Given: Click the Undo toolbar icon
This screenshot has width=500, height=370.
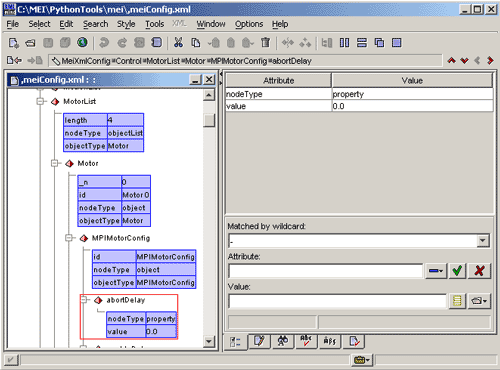Looking at the screenshot, I should point(104,43).
